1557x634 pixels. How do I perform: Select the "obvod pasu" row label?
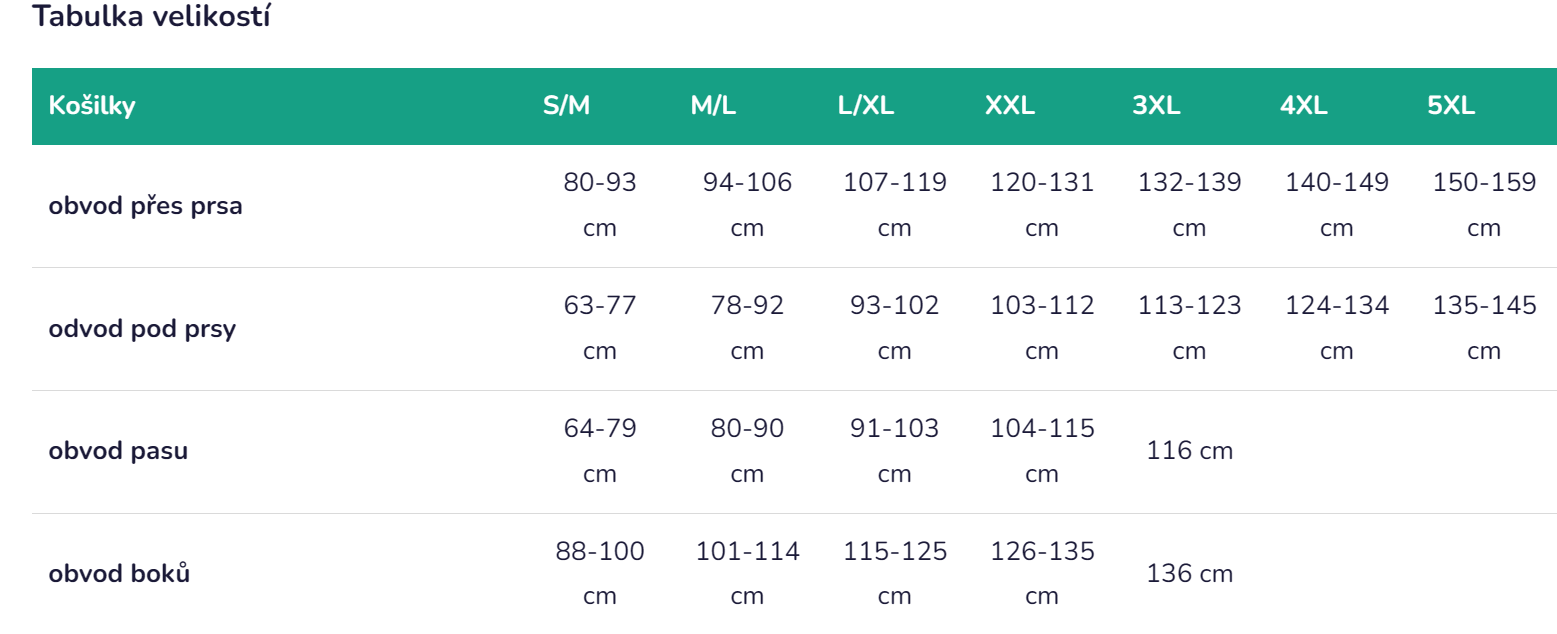click(118, 451)
